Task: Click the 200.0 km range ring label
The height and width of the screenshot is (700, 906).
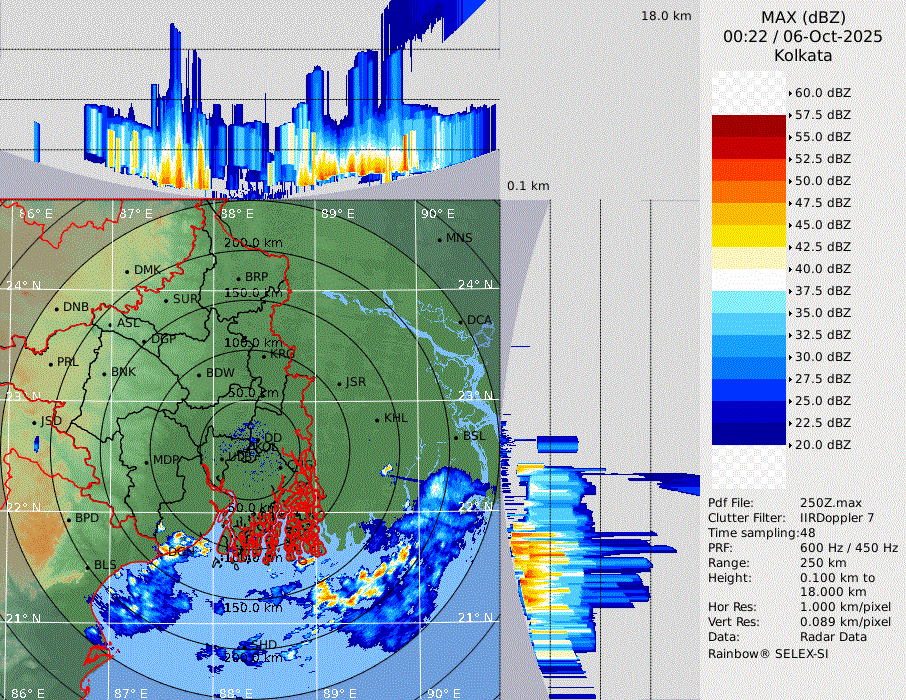Action: pyautogui.click(x=252, y=243)
